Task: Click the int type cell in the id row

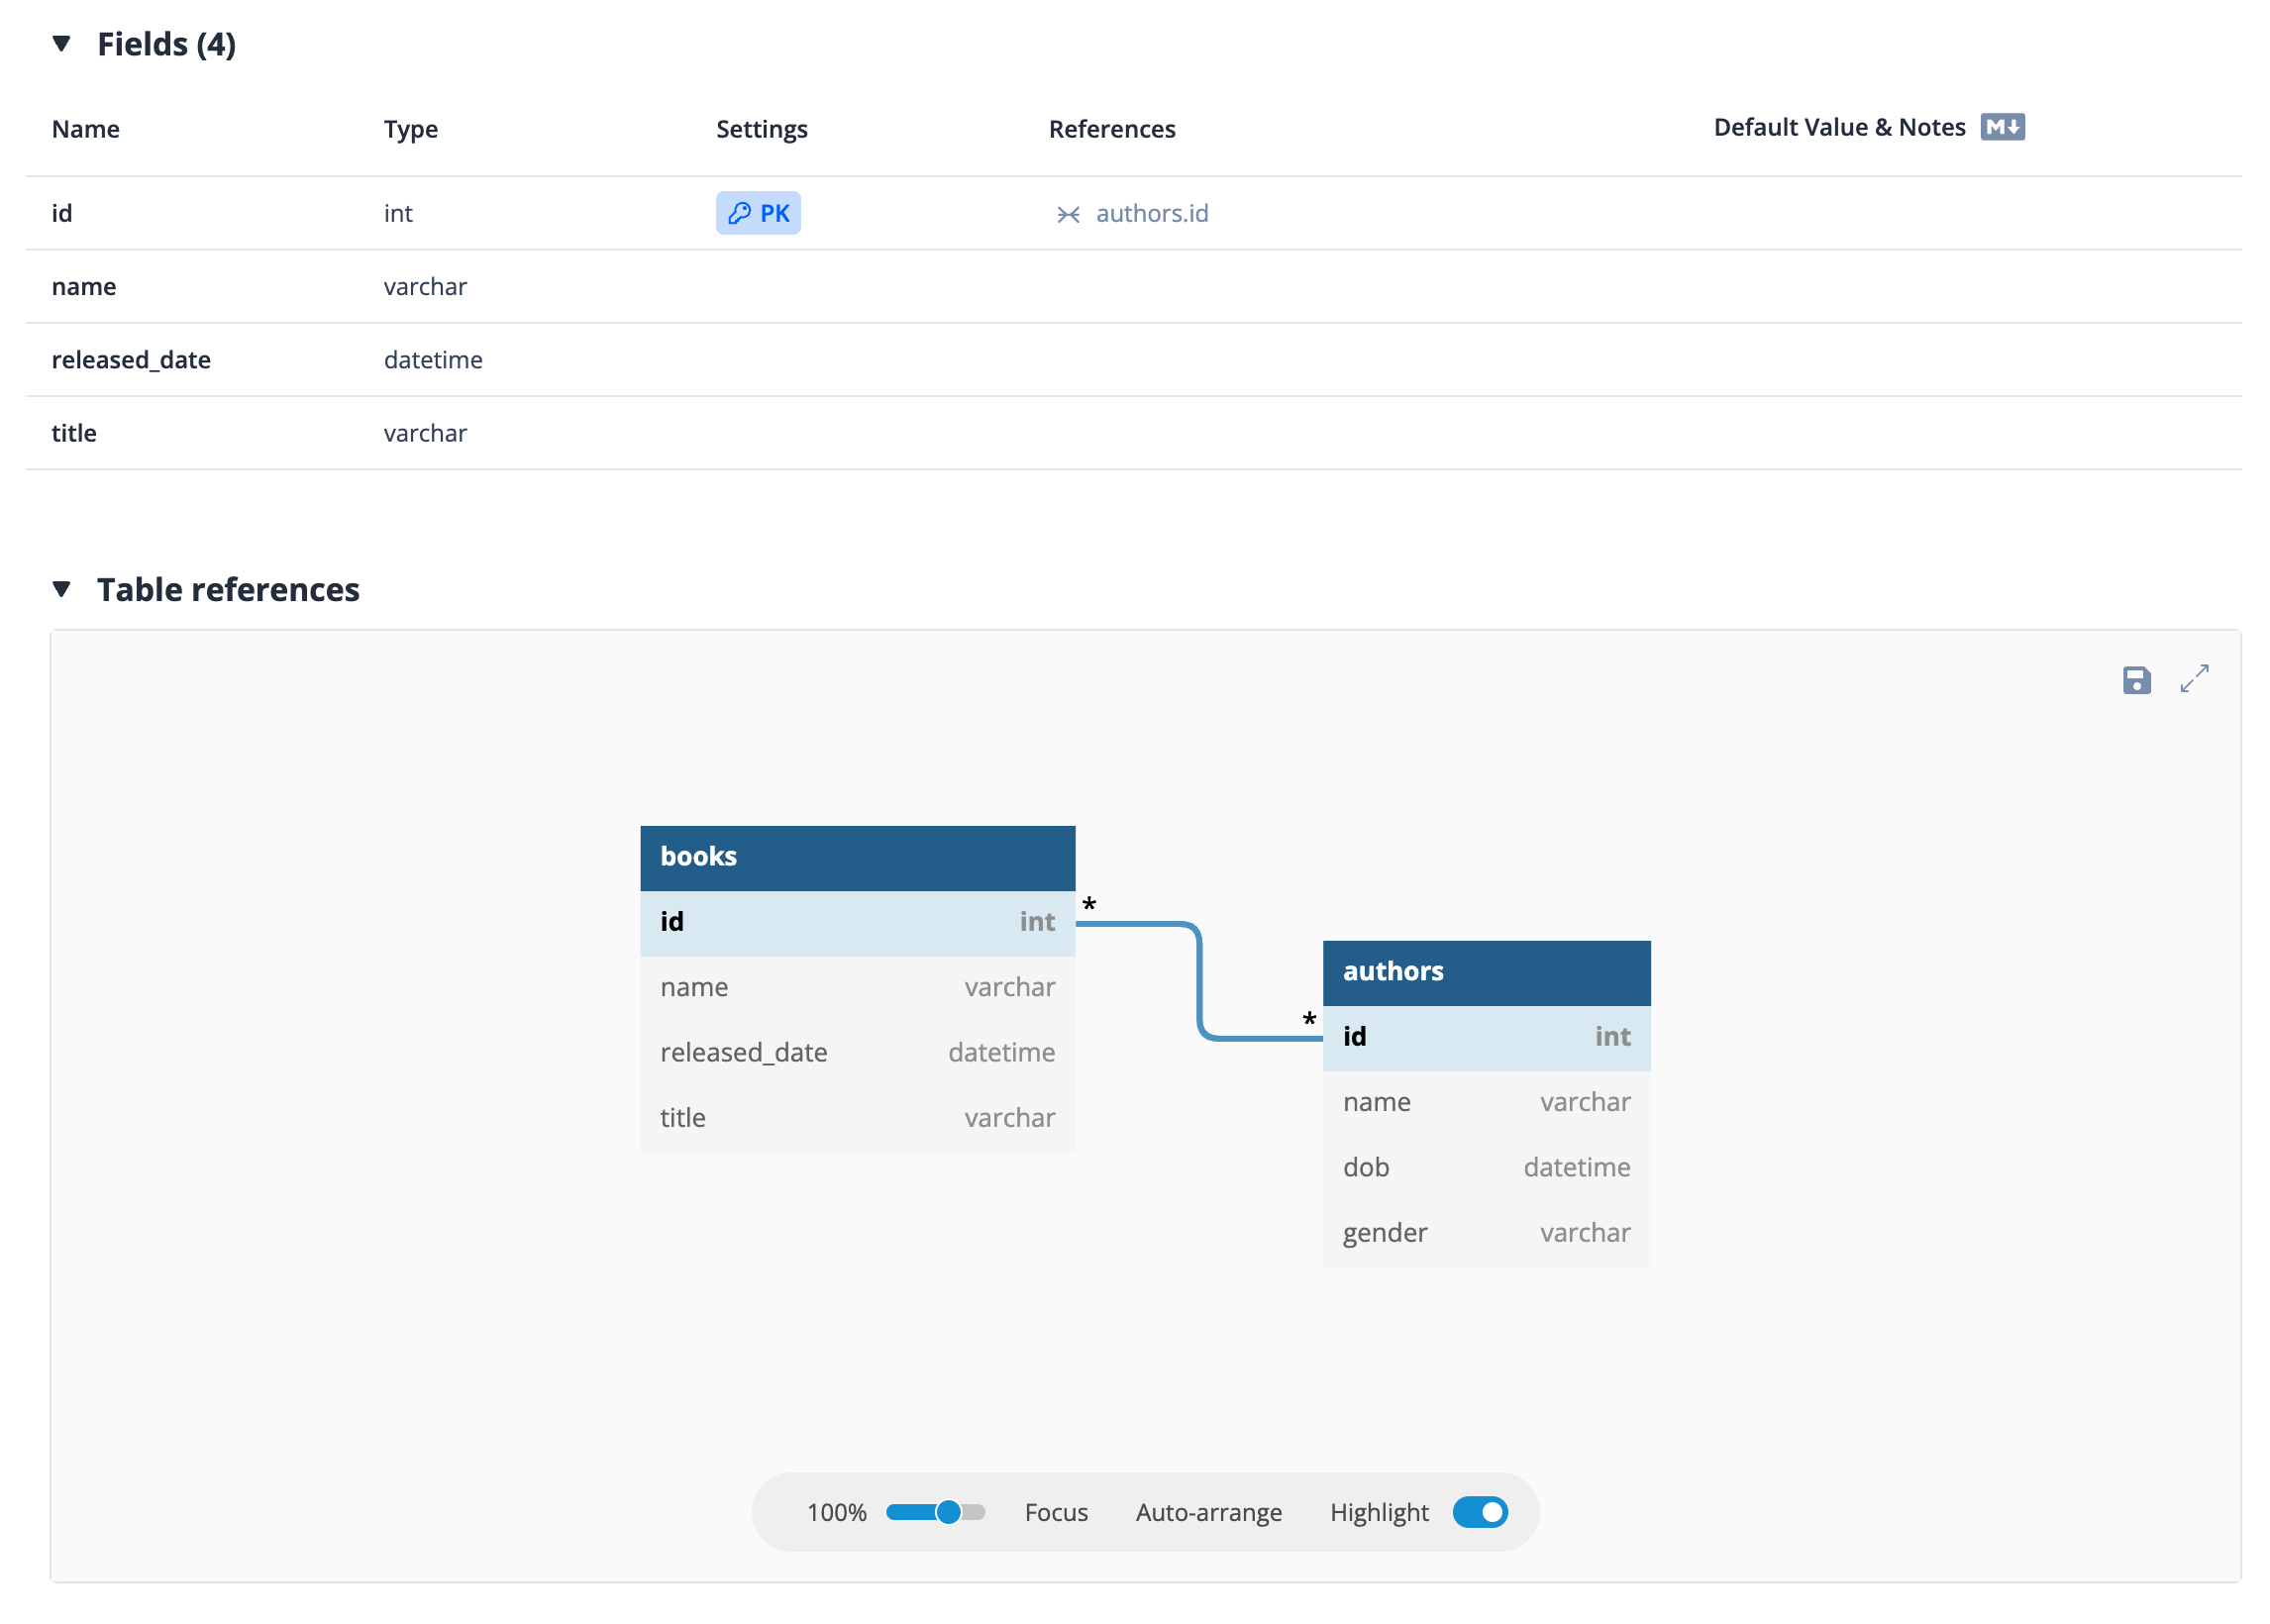Action: (x=398, y=213)
